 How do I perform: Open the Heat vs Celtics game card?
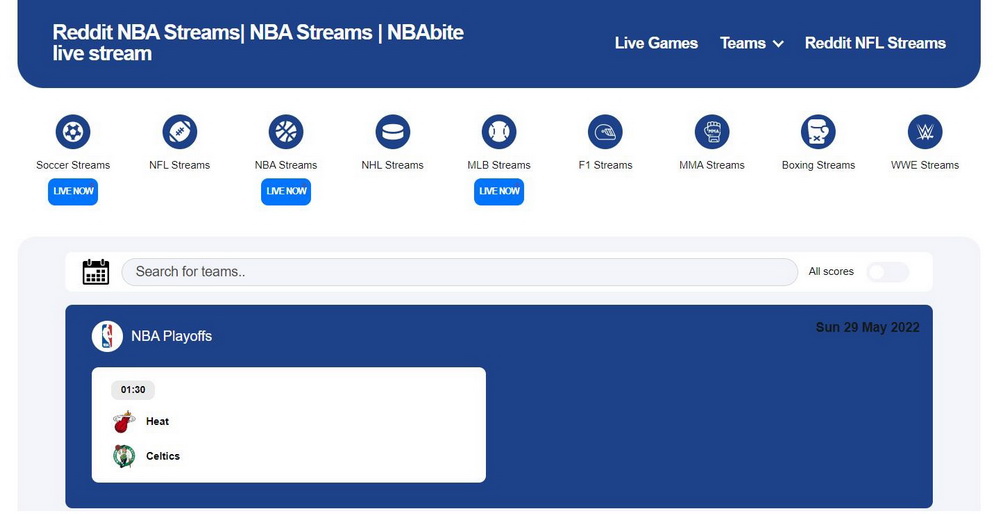pos(288,425)
